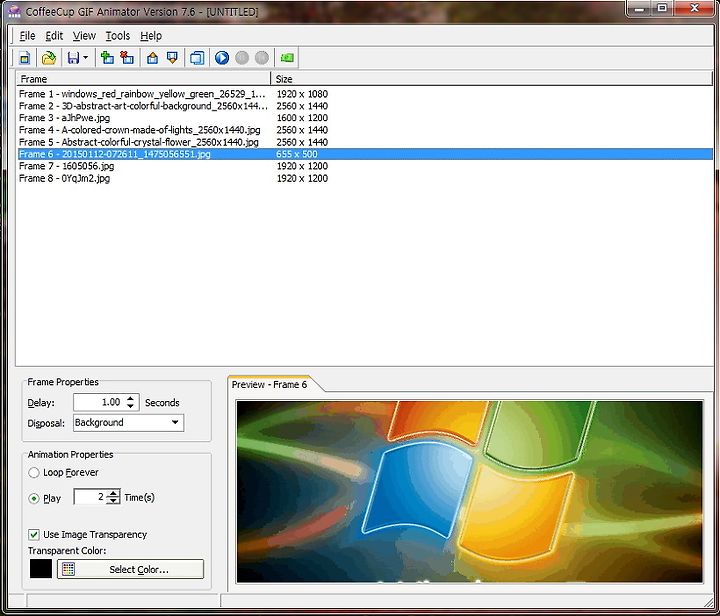The image size is (720, 616).
Task: Select Frame 4 A-colored-crown row
Action: 365,130
